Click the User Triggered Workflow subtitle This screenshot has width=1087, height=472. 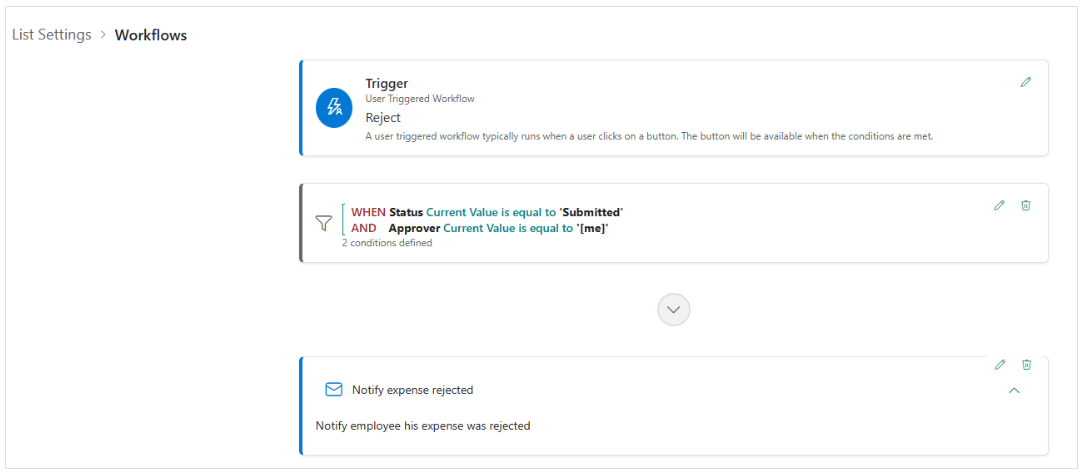tap(420, 99)
